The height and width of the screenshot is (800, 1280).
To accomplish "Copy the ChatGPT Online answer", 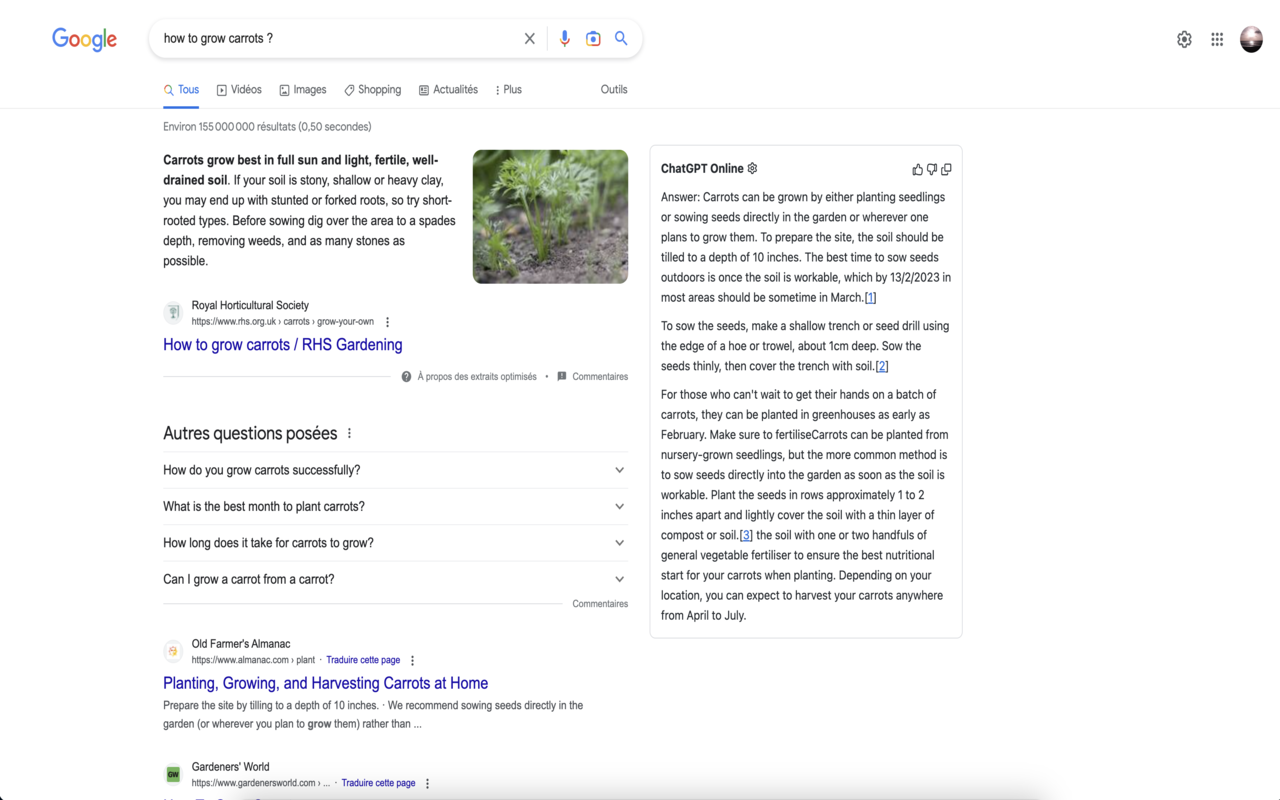I will [946, 169].
